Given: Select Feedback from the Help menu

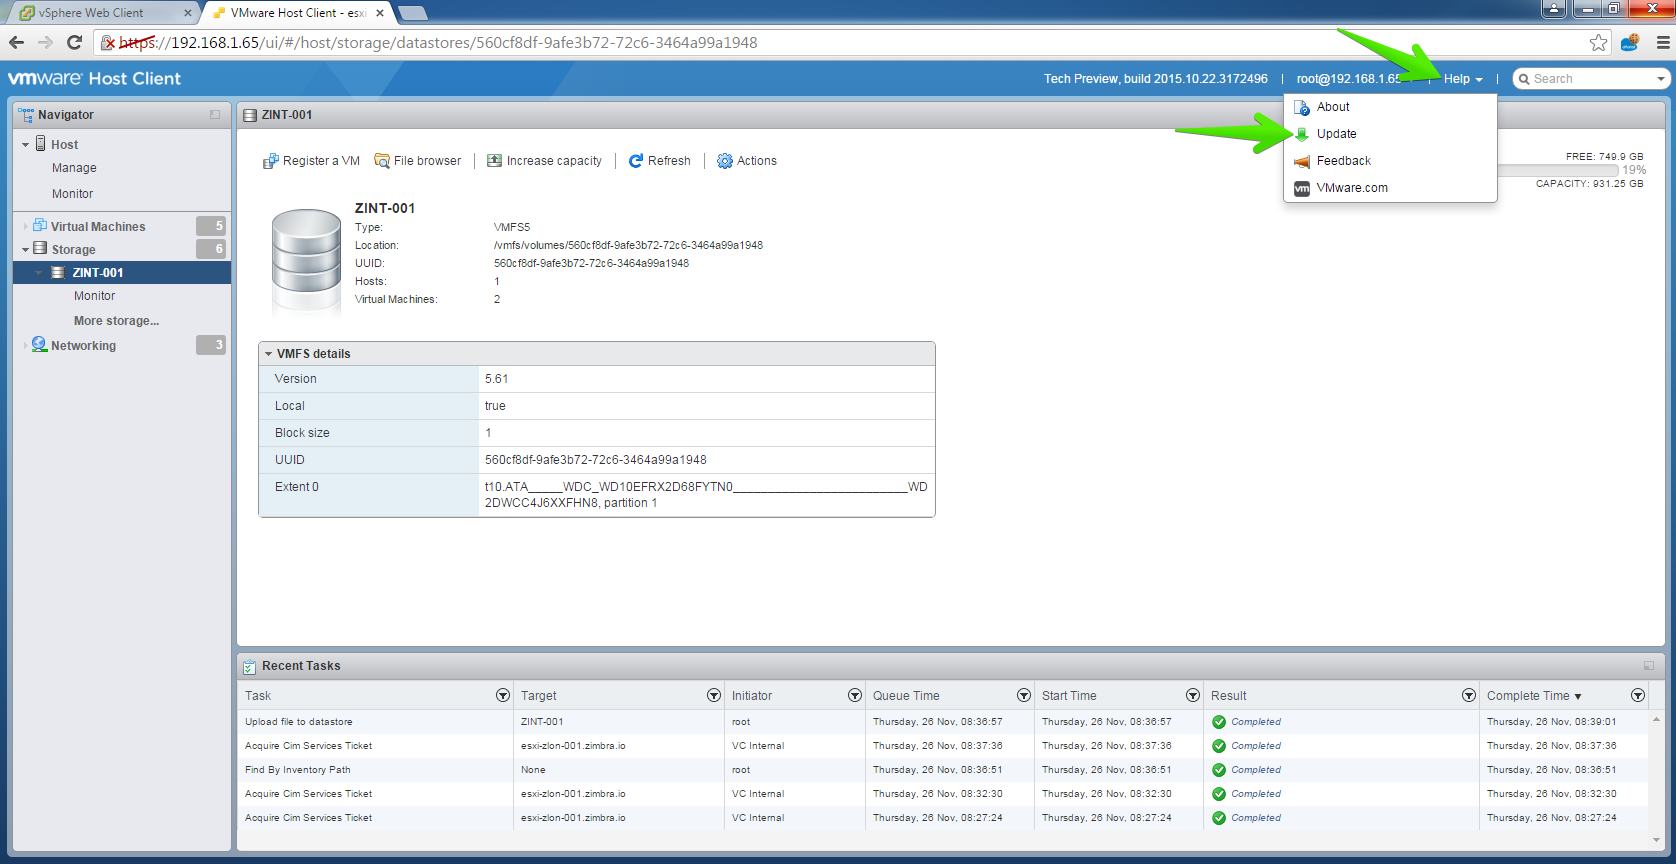Looking at the screenshot, I should click(1390, 161).
